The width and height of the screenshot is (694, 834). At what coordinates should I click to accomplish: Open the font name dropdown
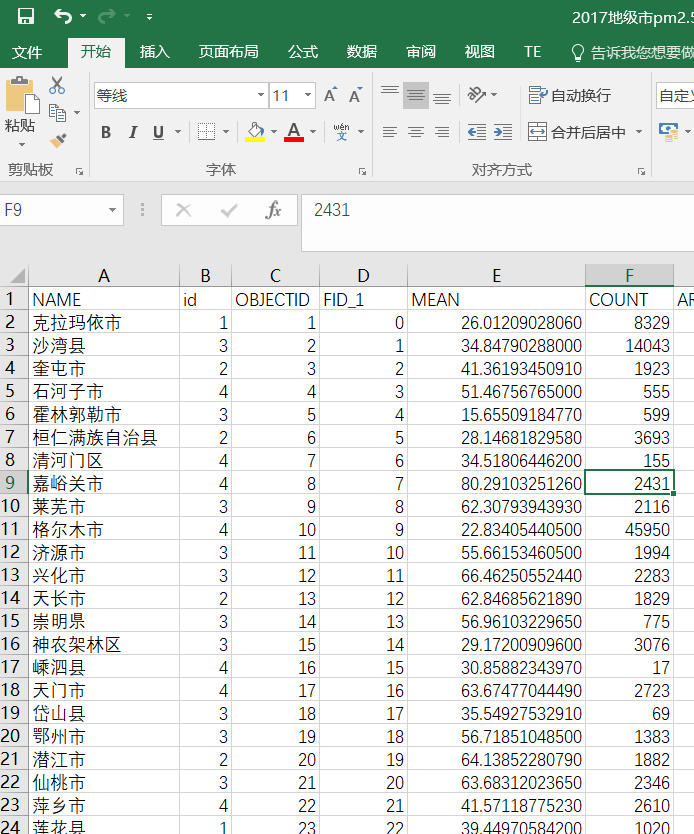[x=260, y=96]
